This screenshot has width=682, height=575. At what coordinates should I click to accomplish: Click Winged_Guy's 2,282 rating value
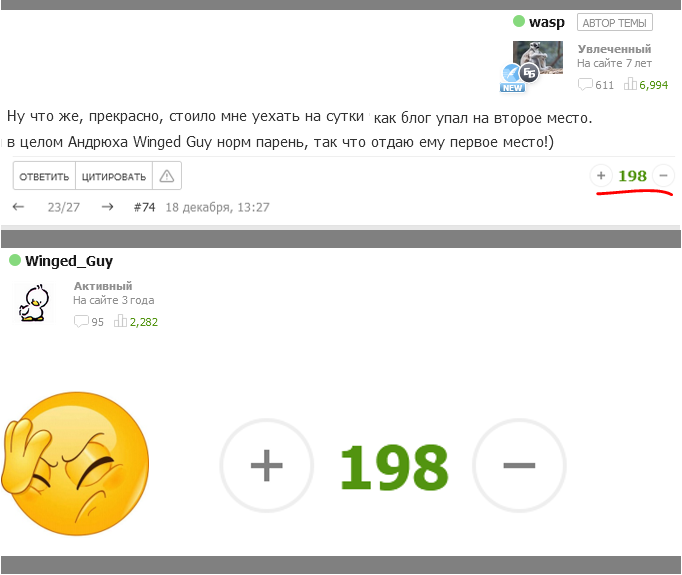[x=144, y=322]
